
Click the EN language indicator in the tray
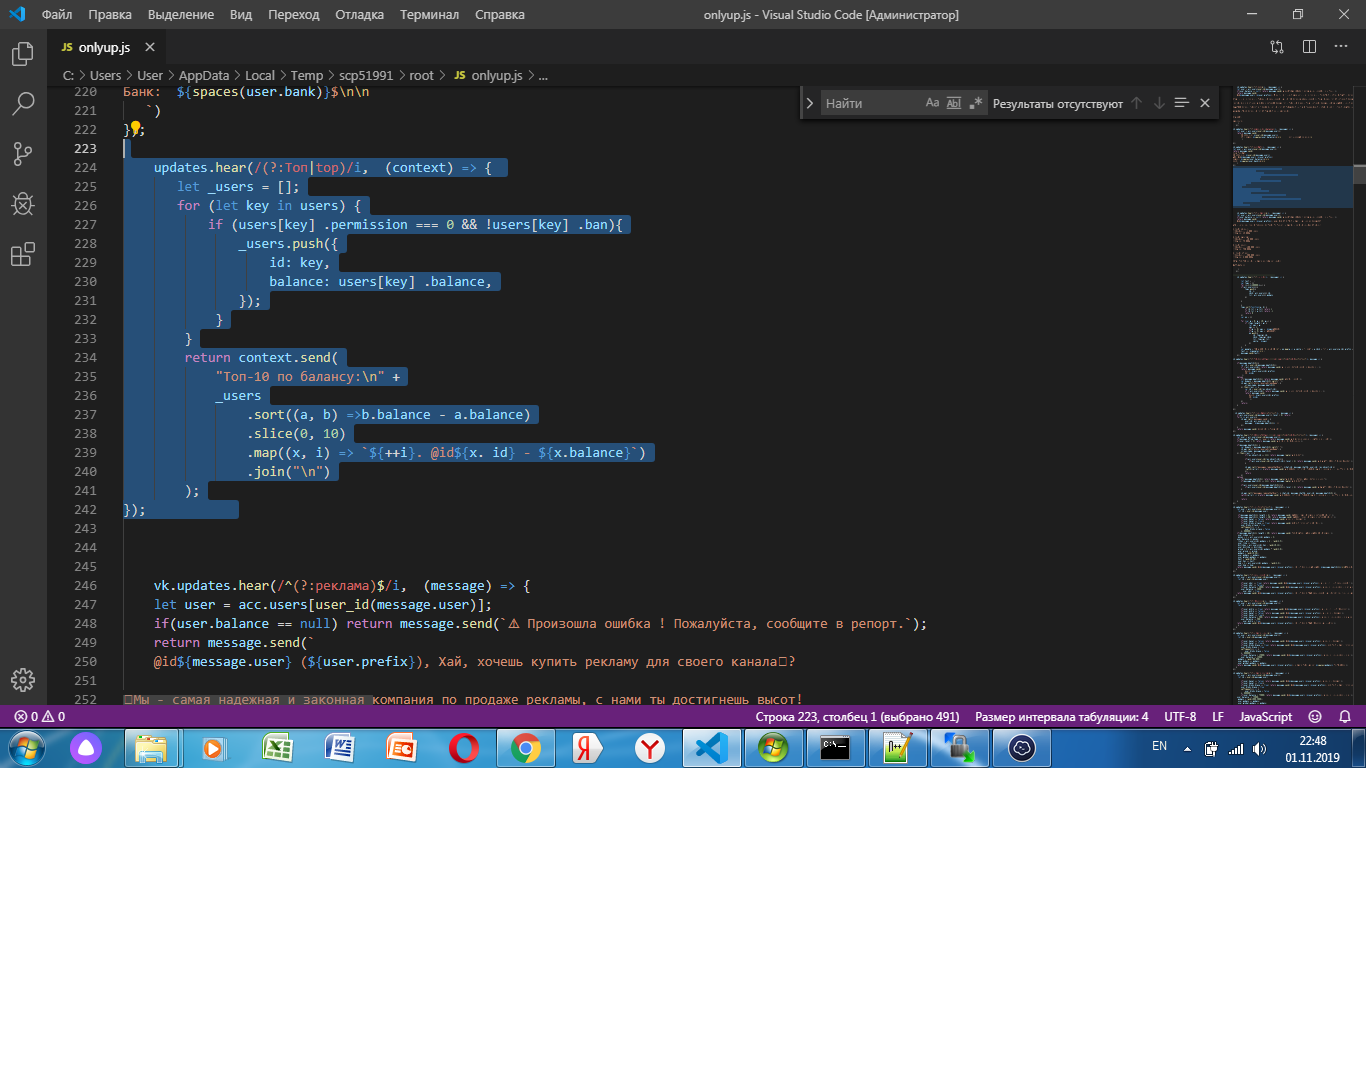(x=1160, y=747)
